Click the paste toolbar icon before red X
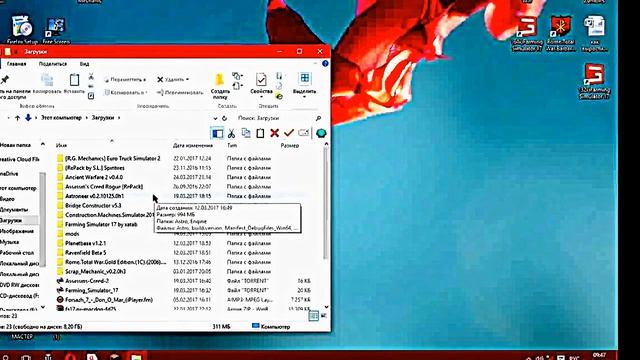 (x=260, y=133)
